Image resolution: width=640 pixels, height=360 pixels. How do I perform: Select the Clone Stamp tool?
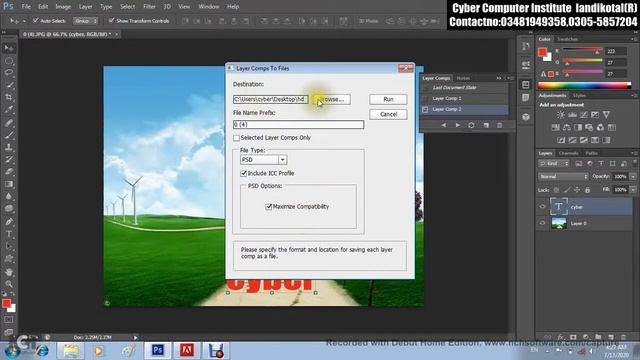point(9,147)
